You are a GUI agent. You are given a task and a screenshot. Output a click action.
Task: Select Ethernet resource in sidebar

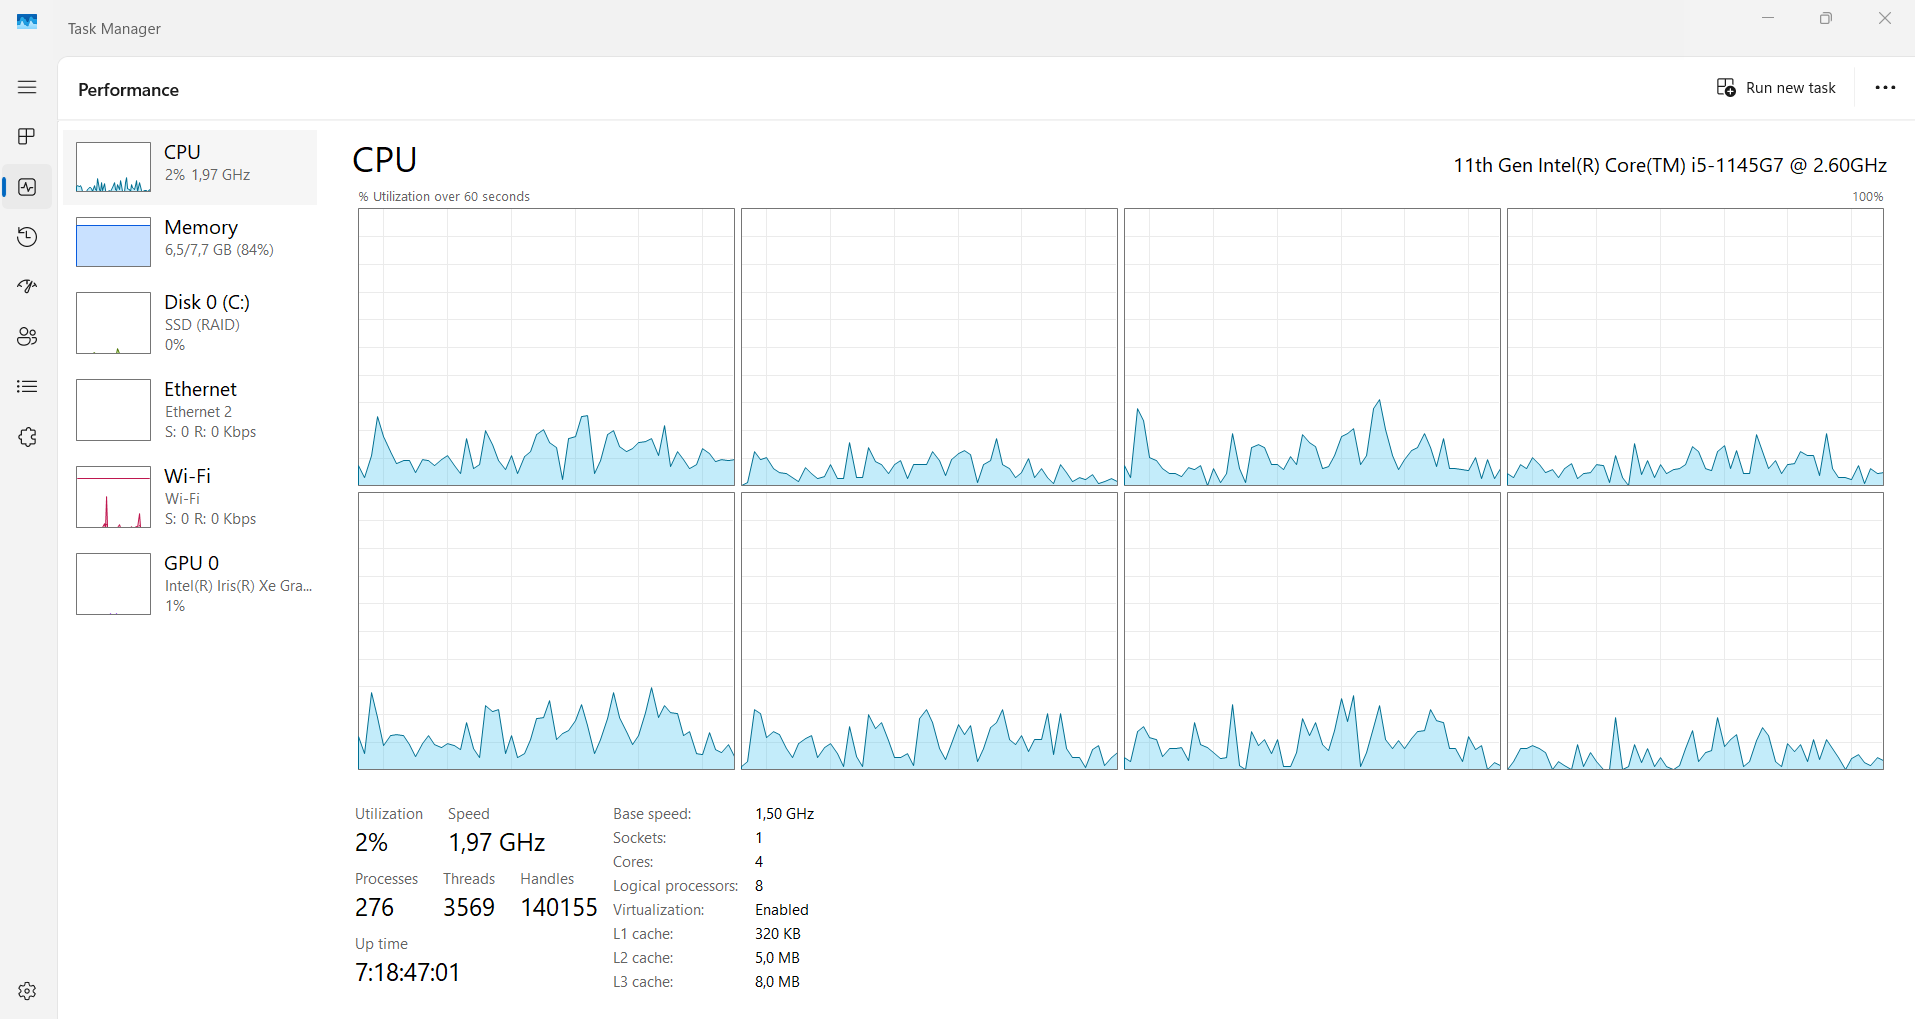pos(190,410)
